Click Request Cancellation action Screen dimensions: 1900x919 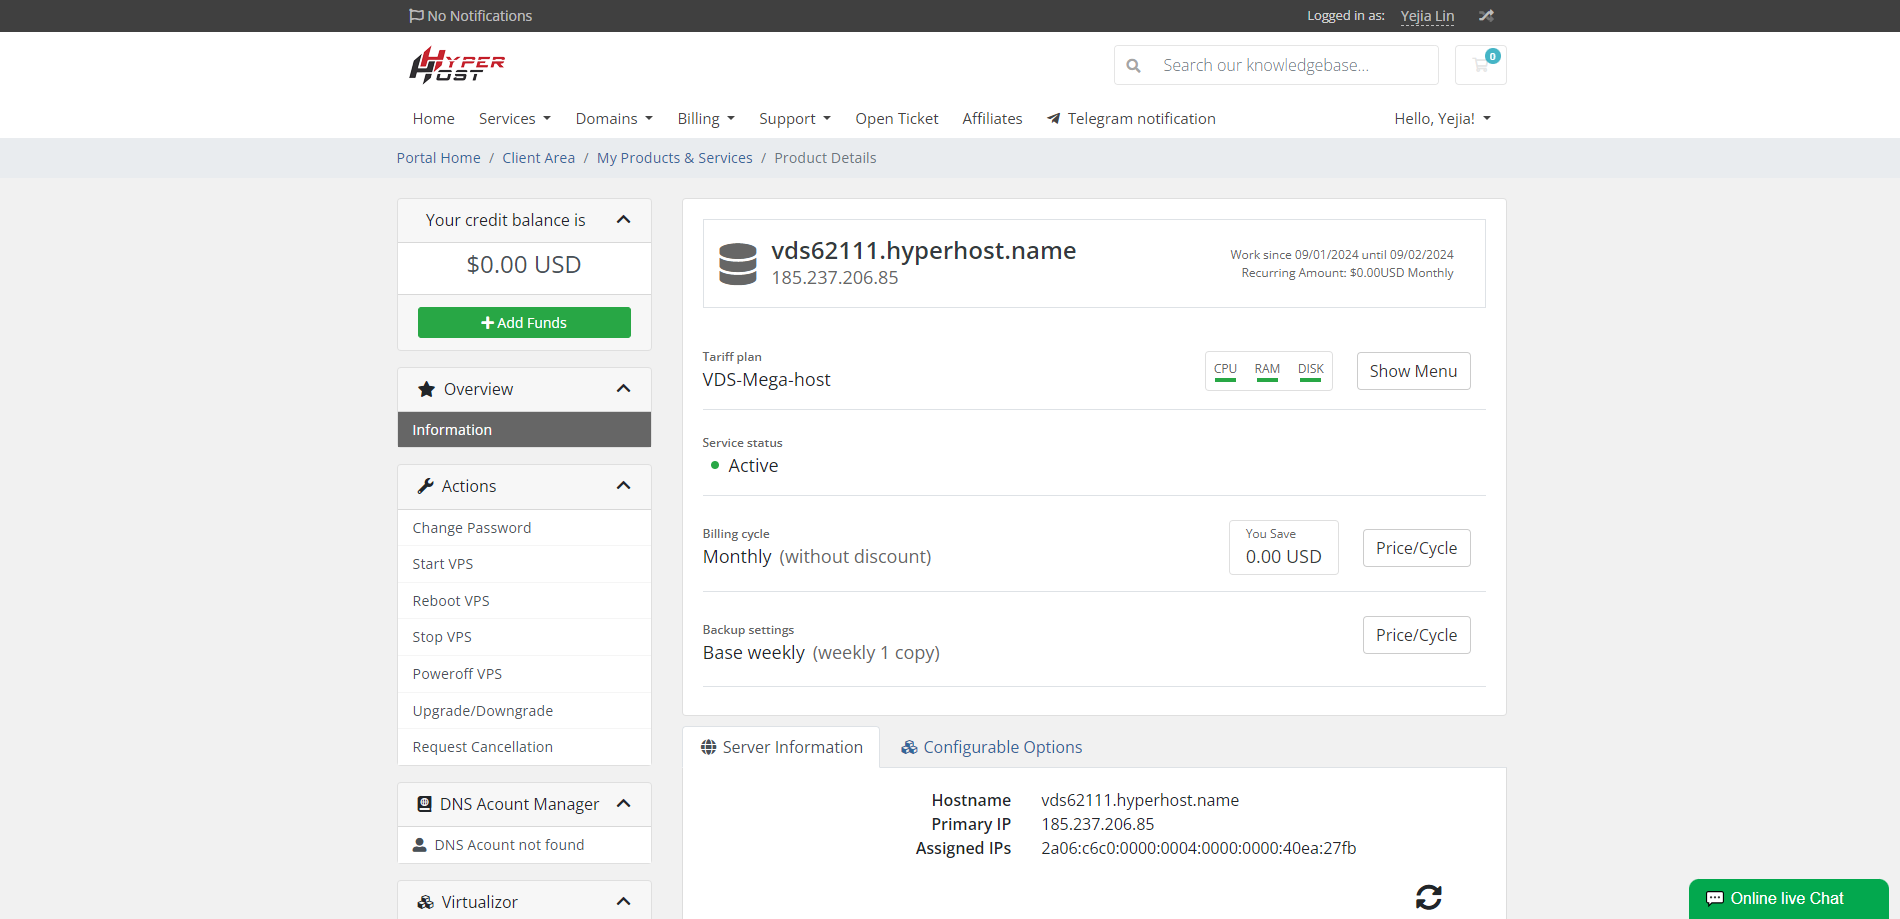click(524, 747)
